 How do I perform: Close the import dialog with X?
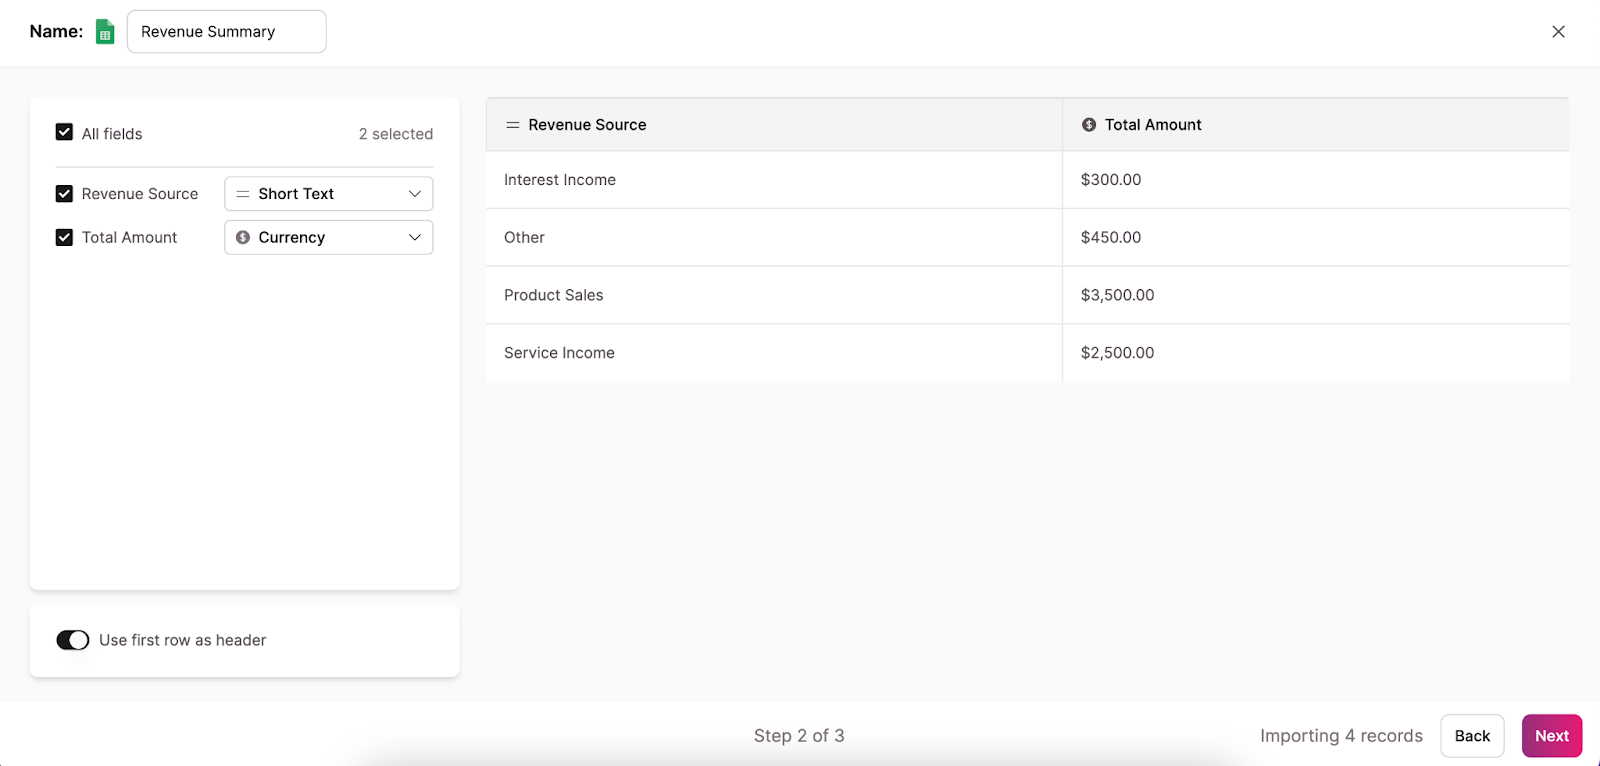point(1558,32)
